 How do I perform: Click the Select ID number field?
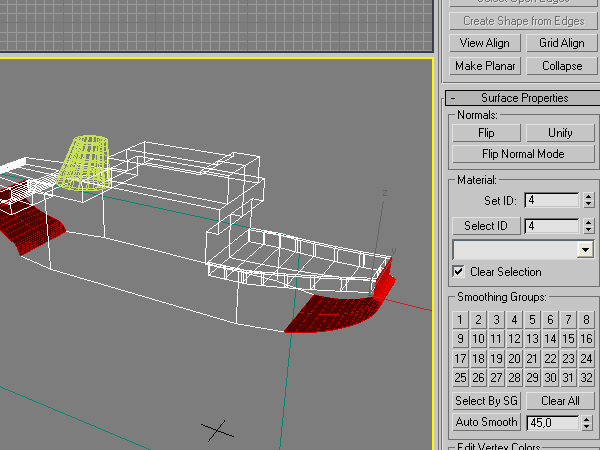coord(551,226)
